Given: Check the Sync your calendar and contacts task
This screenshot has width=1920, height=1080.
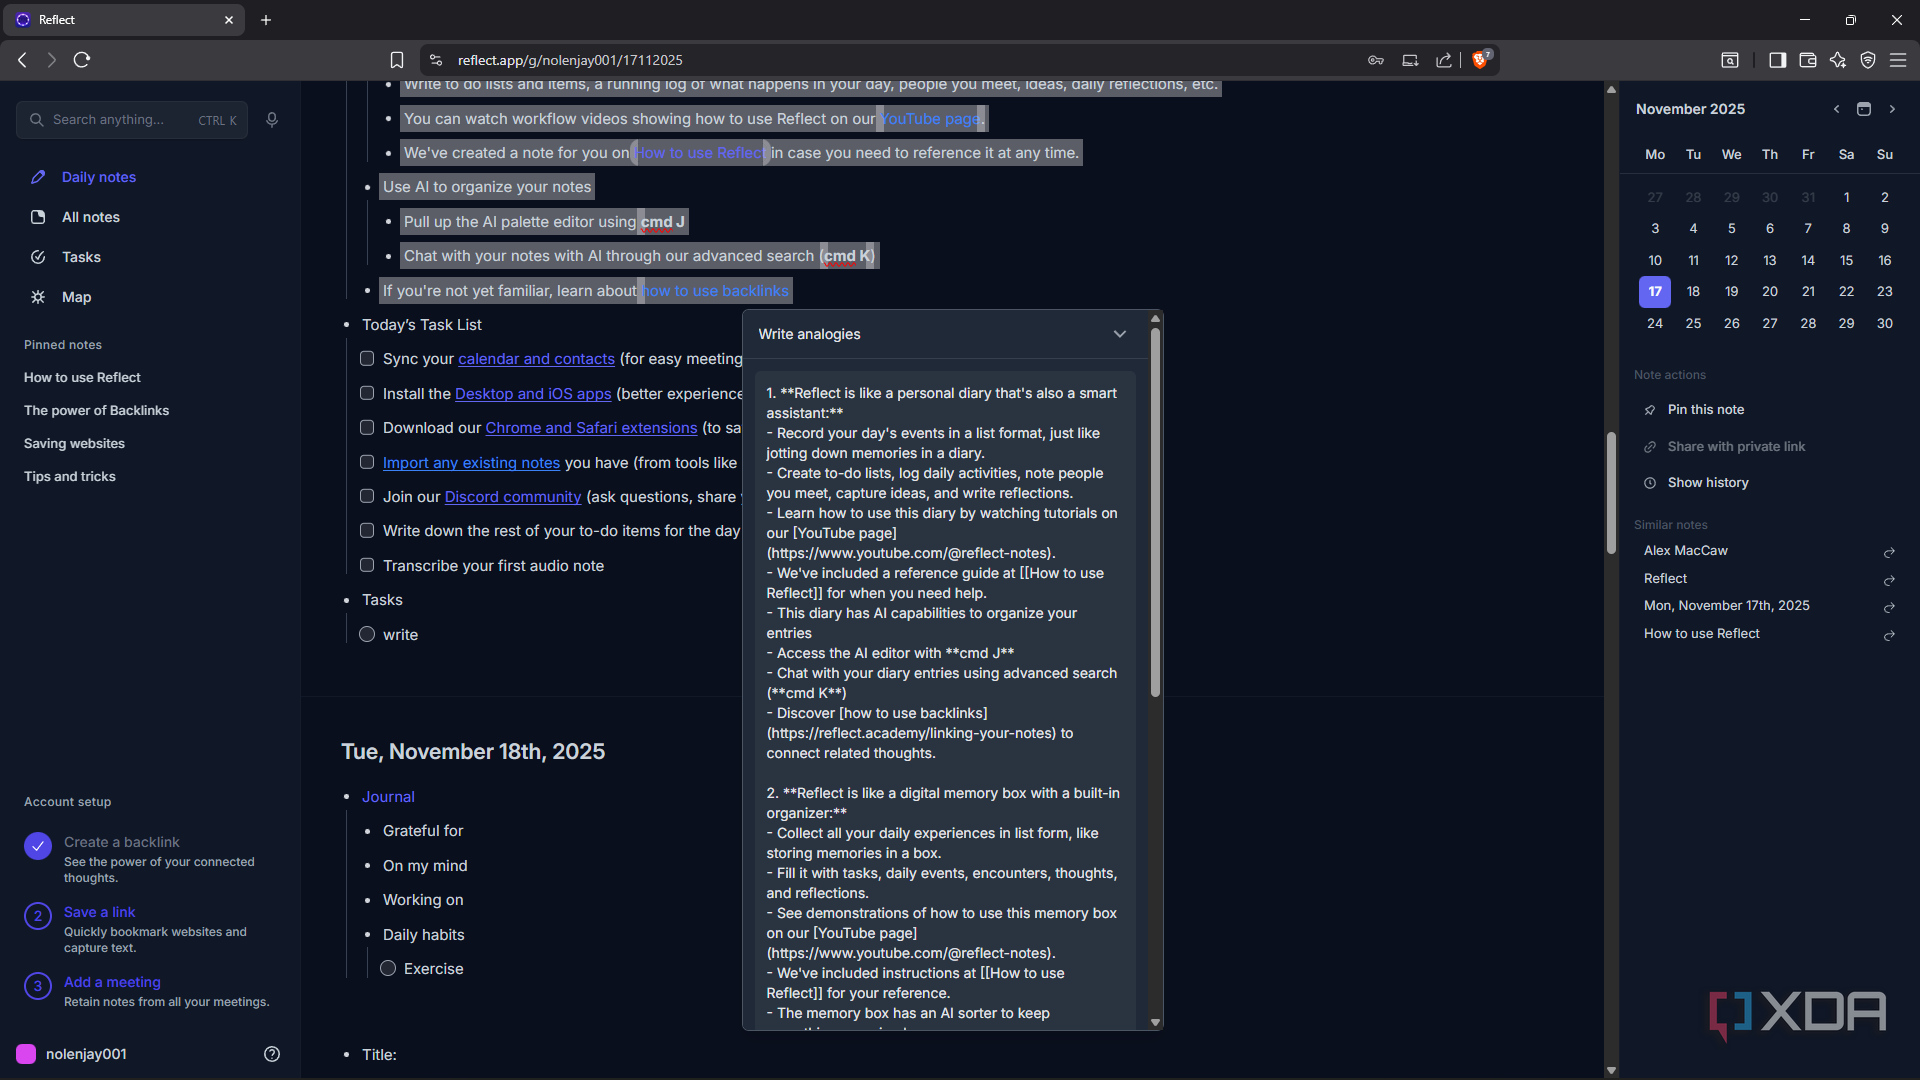Looking at the screenshot, I should (x=367, y=358).
